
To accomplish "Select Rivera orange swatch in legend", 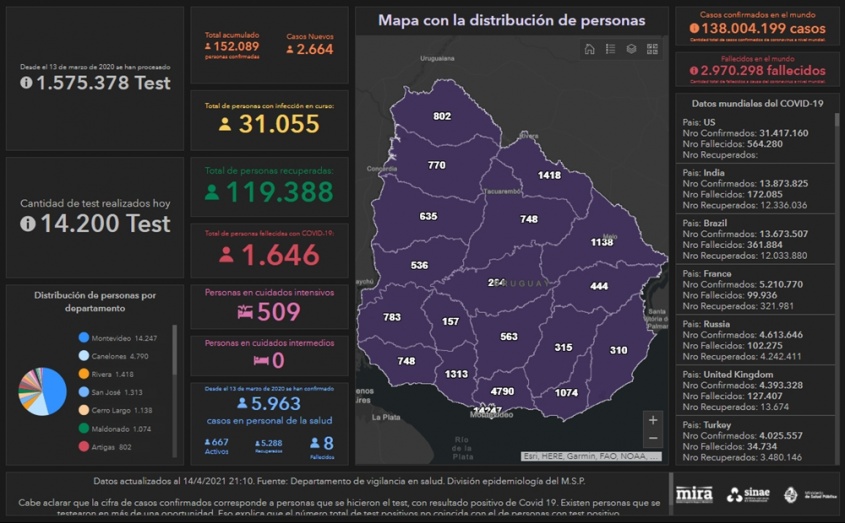I will (84, 374).
